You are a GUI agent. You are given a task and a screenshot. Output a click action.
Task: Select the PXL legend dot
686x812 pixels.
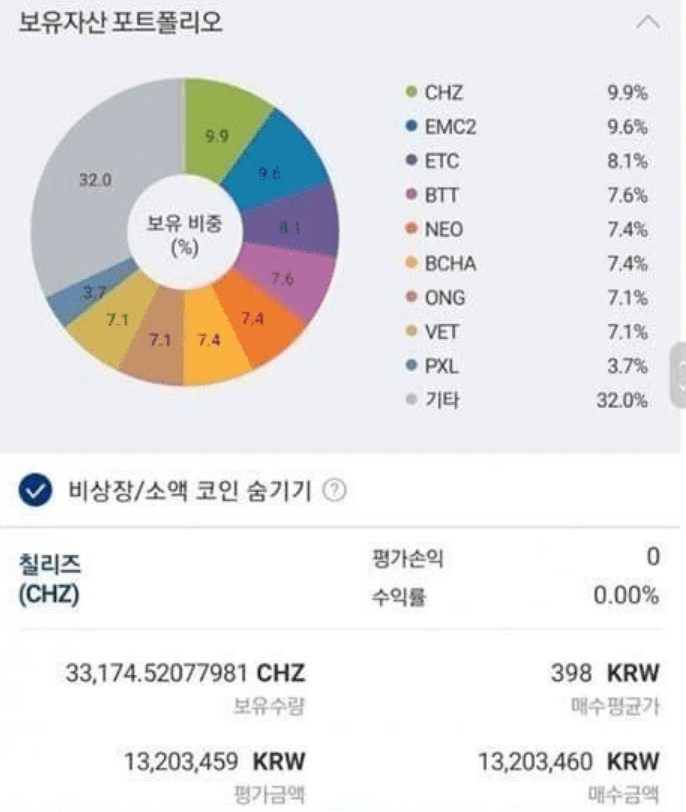[x=412, y=366]
